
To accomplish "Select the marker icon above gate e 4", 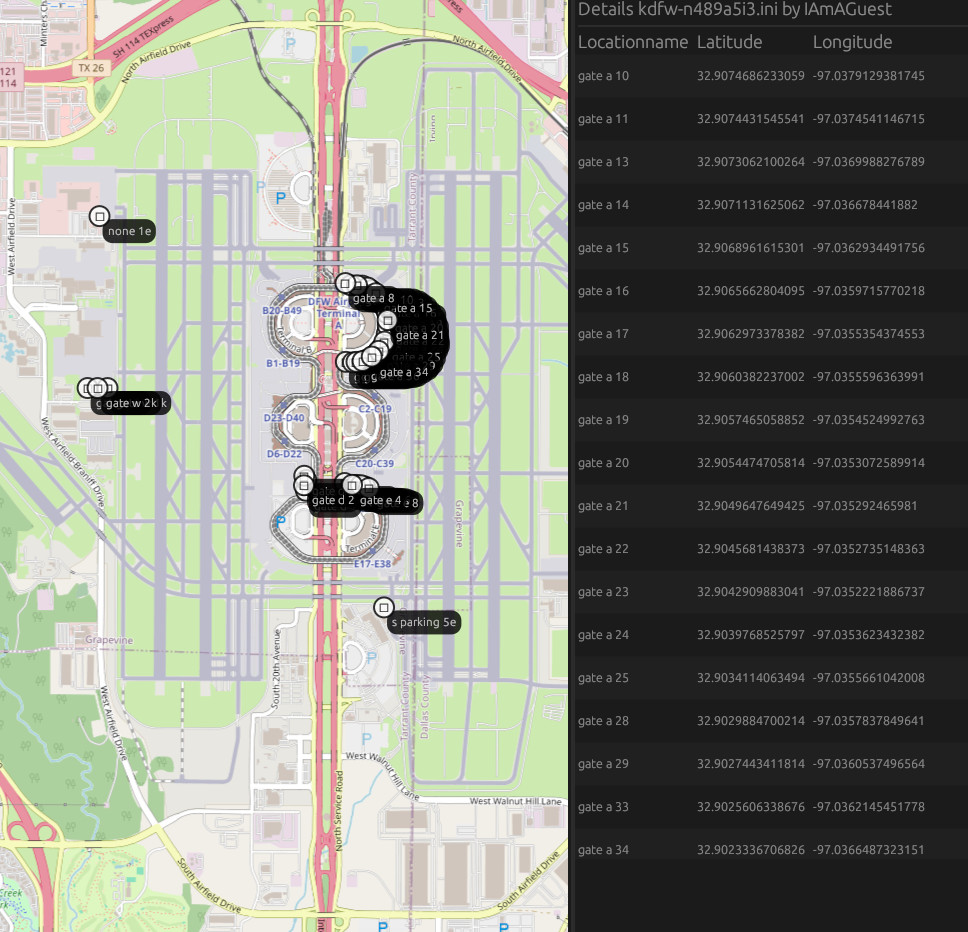I will click(x=352, y=485).
